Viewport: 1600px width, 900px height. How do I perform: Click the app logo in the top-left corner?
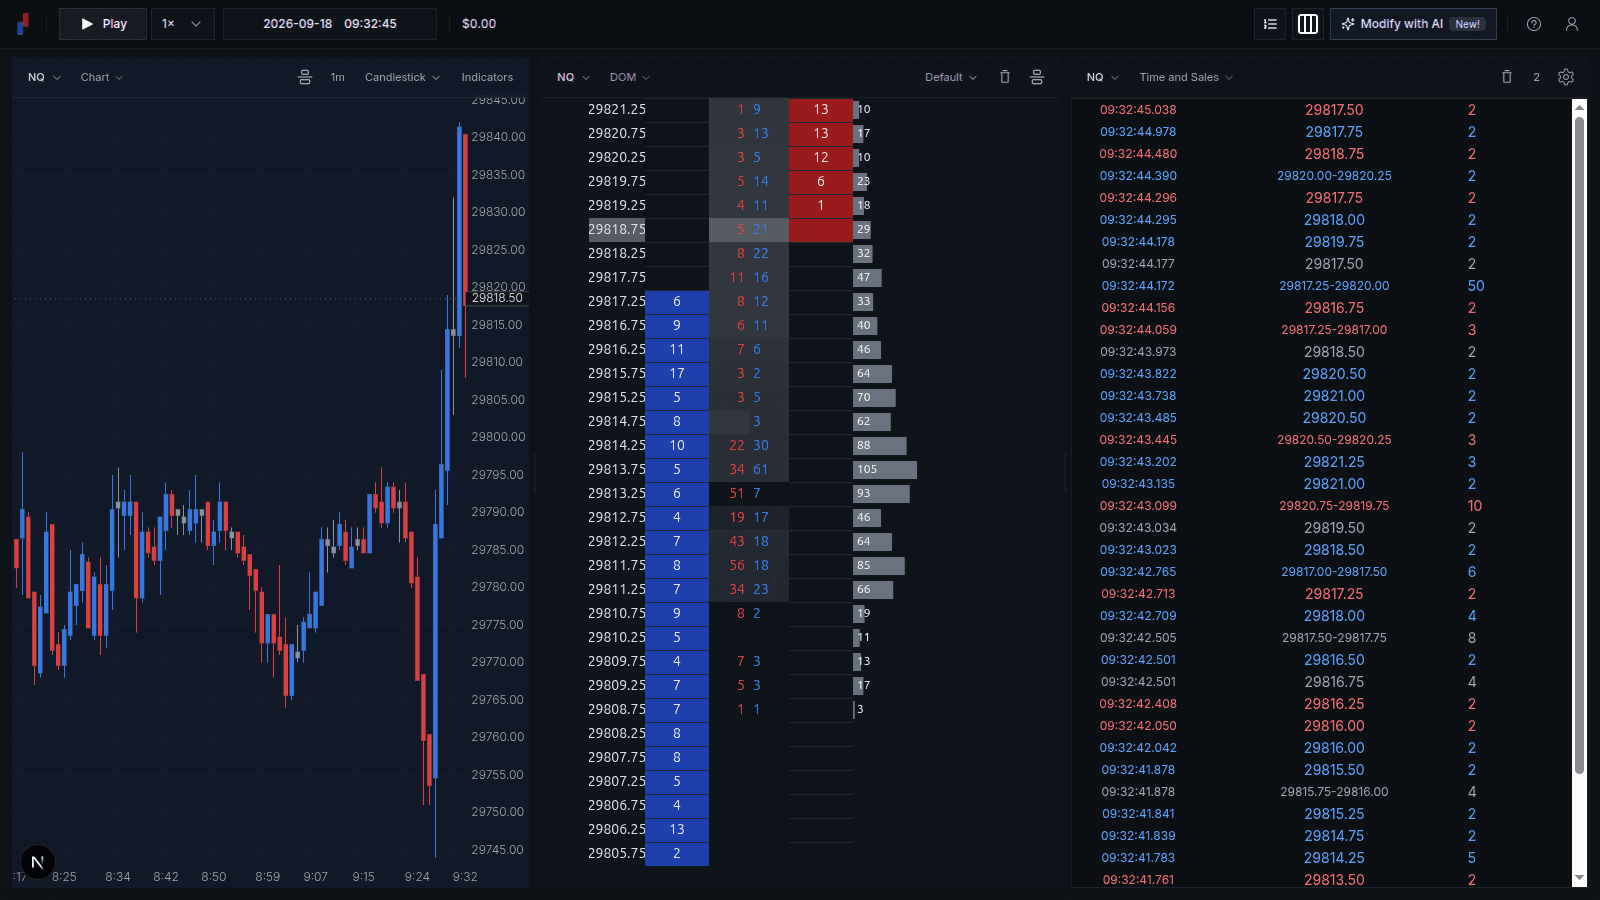click(23, 23)
